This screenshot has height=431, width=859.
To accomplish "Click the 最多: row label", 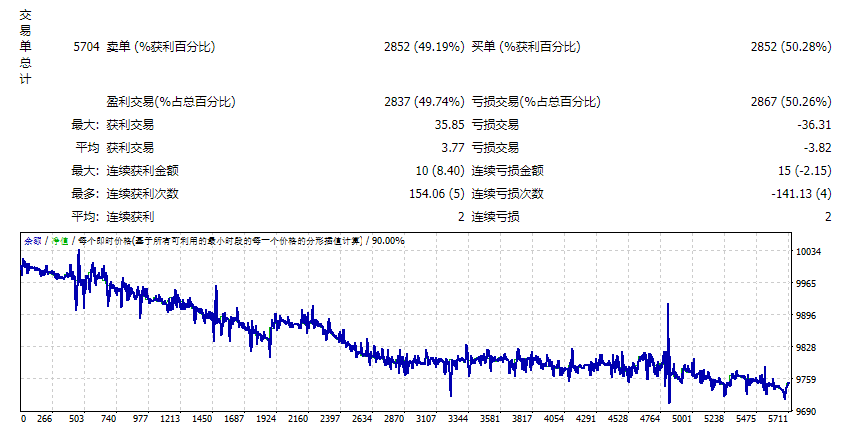I will pyautogui.click(x=85, y=194).
